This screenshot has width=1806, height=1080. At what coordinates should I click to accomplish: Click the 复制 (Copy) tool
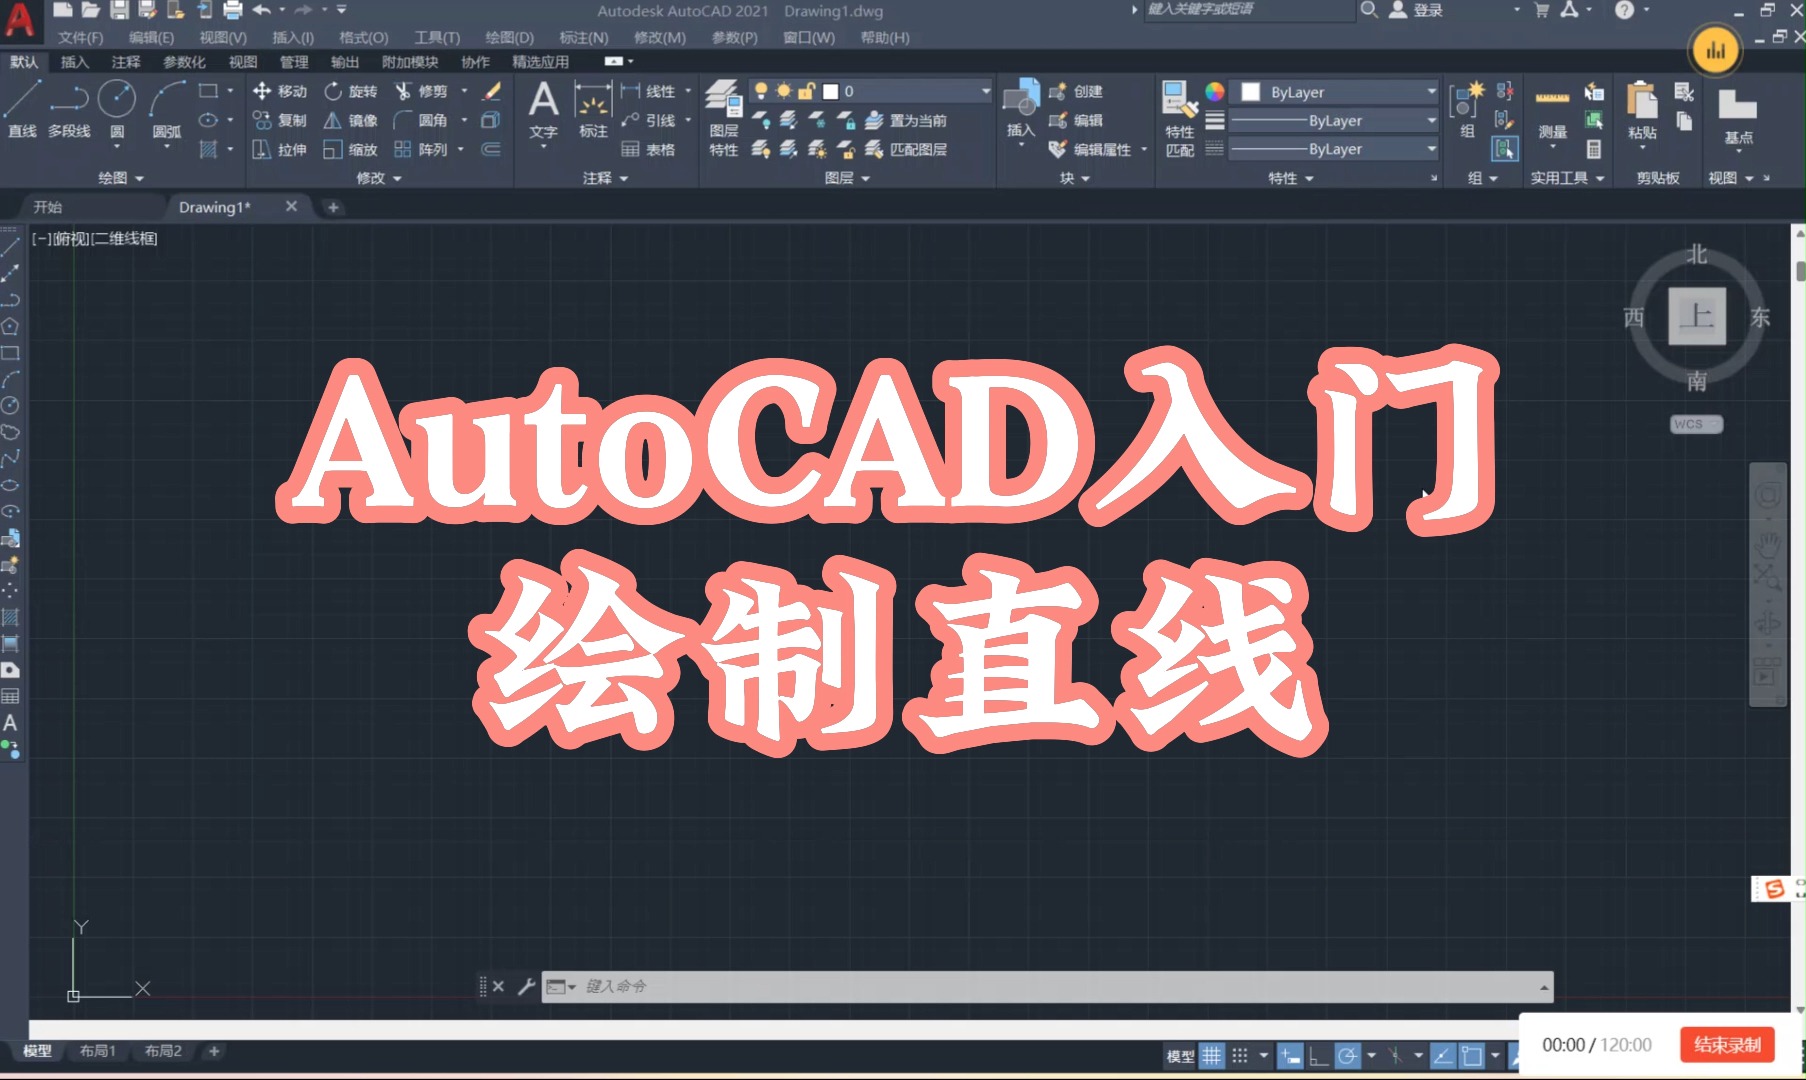[280, 120]
